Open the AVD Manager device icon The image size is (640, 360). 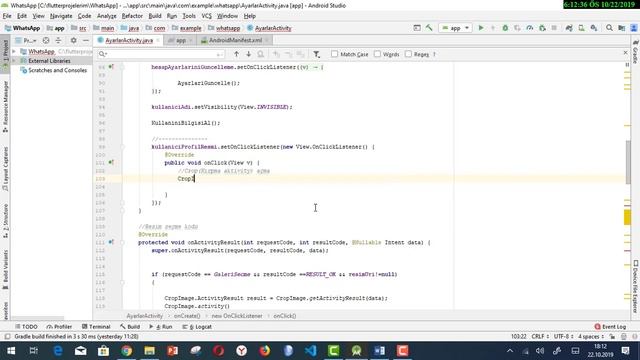581,28
